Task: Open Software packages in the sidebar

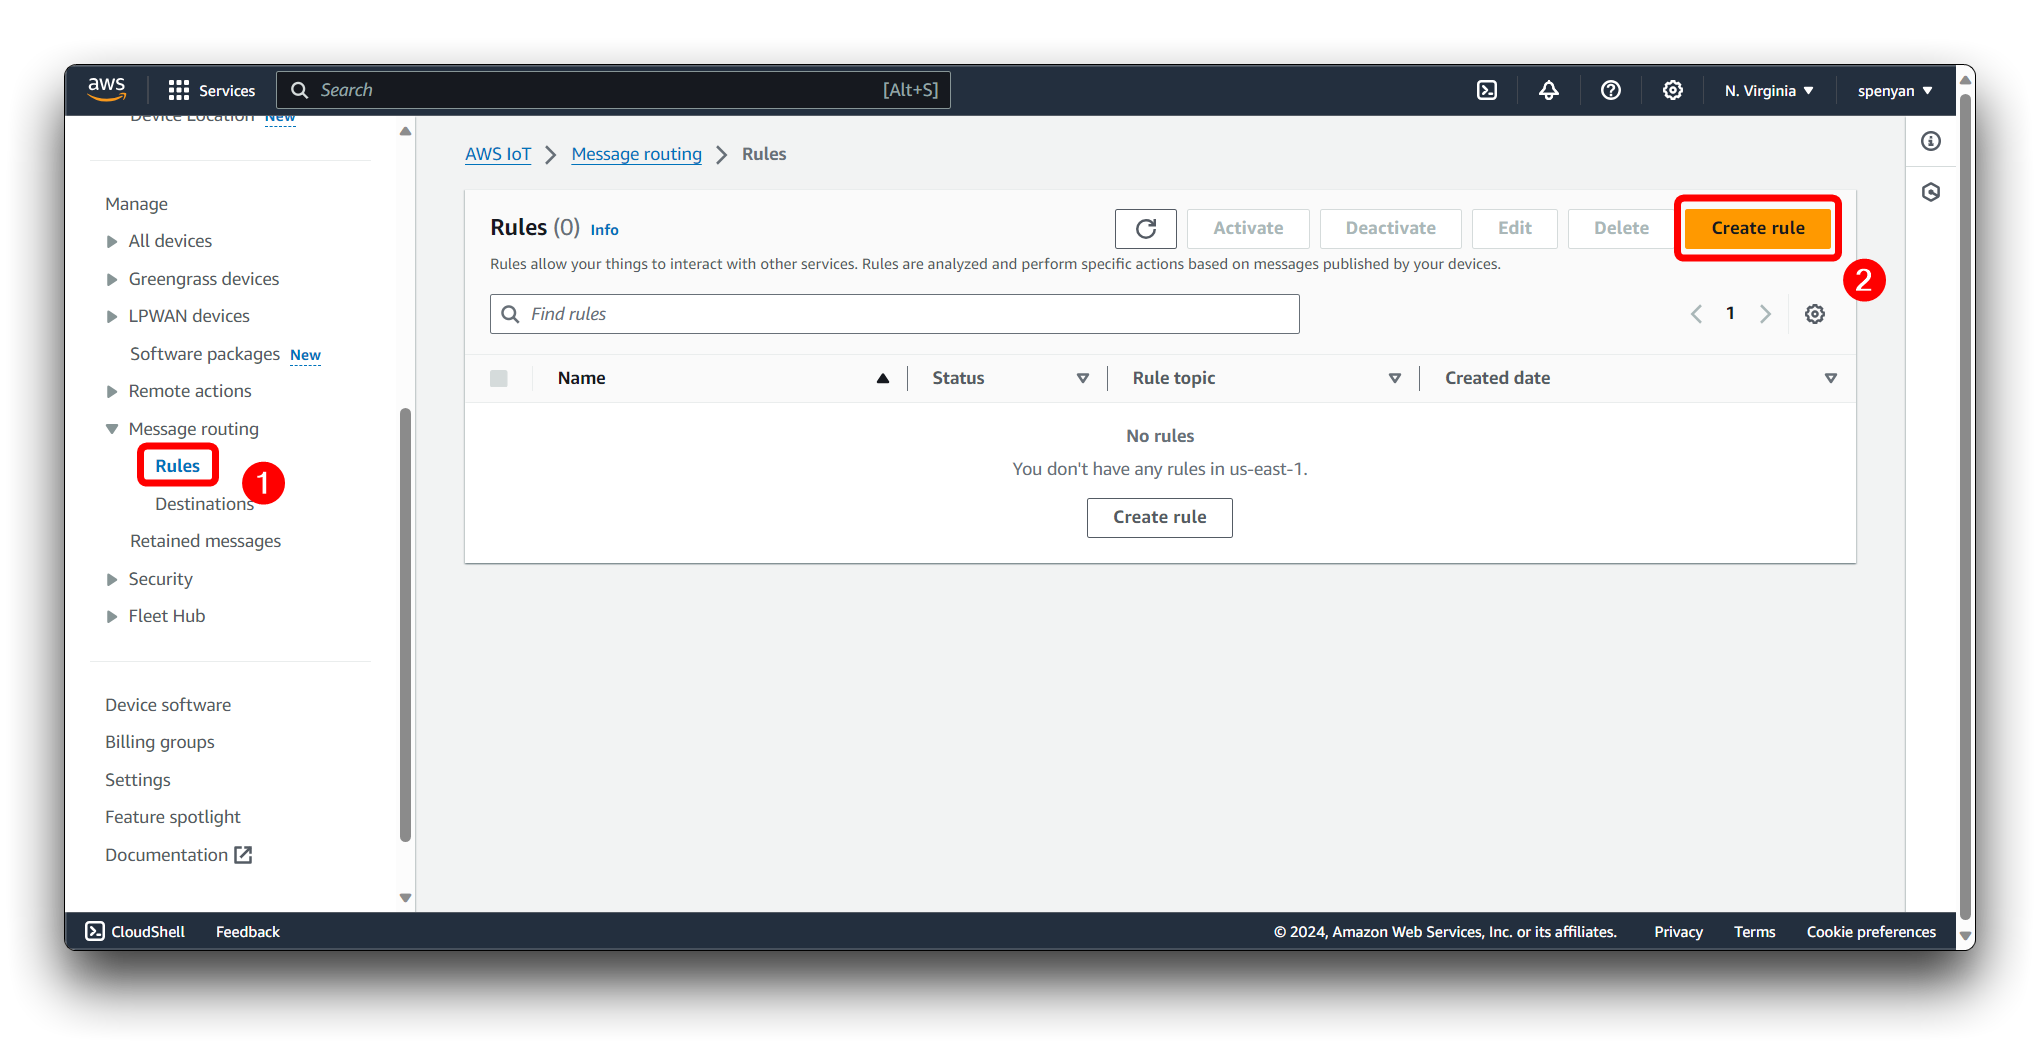Action: coord(205,354)
